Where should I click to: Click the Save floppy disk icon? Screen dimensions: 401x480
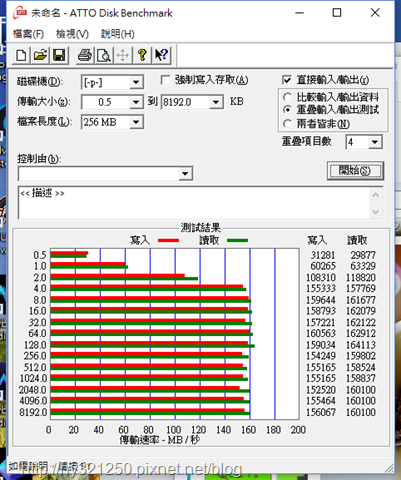click(x=59, y=55)
